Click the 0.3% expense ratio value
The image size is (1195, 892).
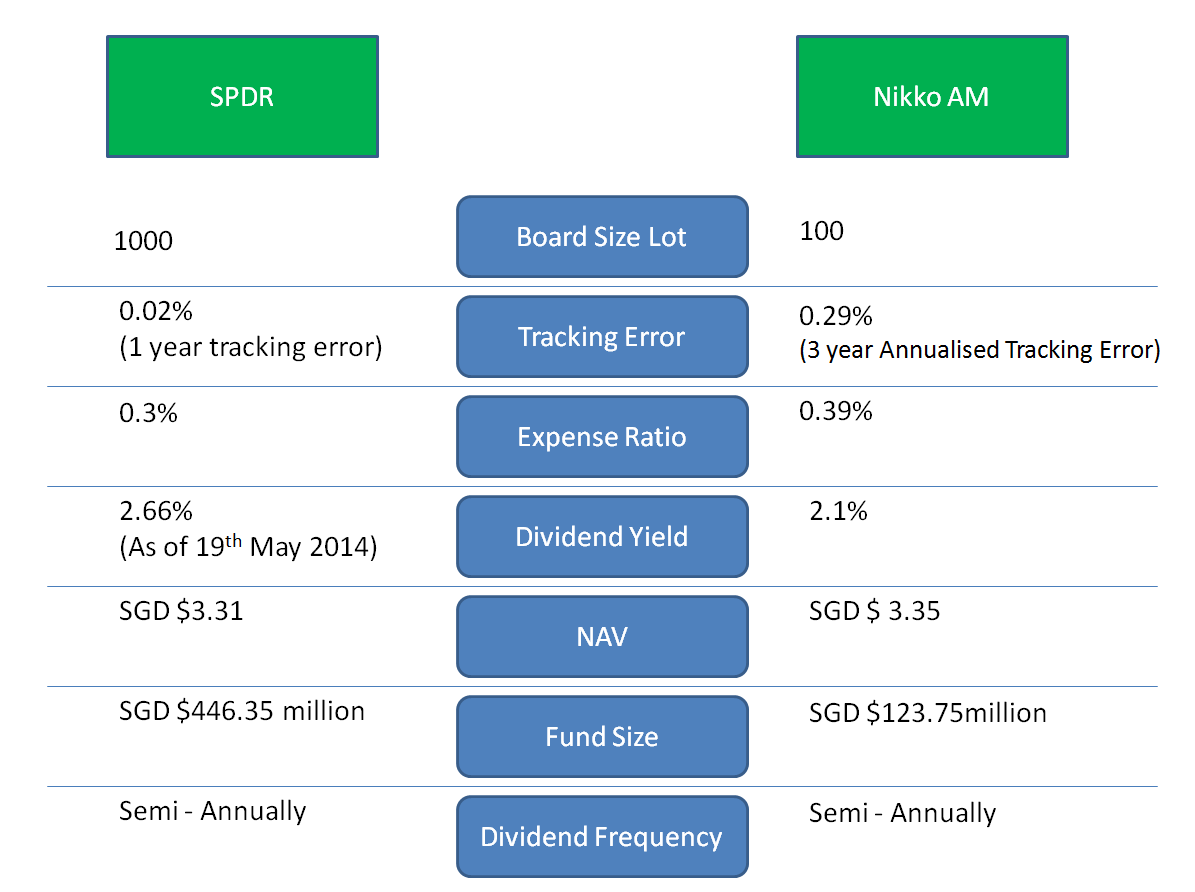tap(149, 413)
